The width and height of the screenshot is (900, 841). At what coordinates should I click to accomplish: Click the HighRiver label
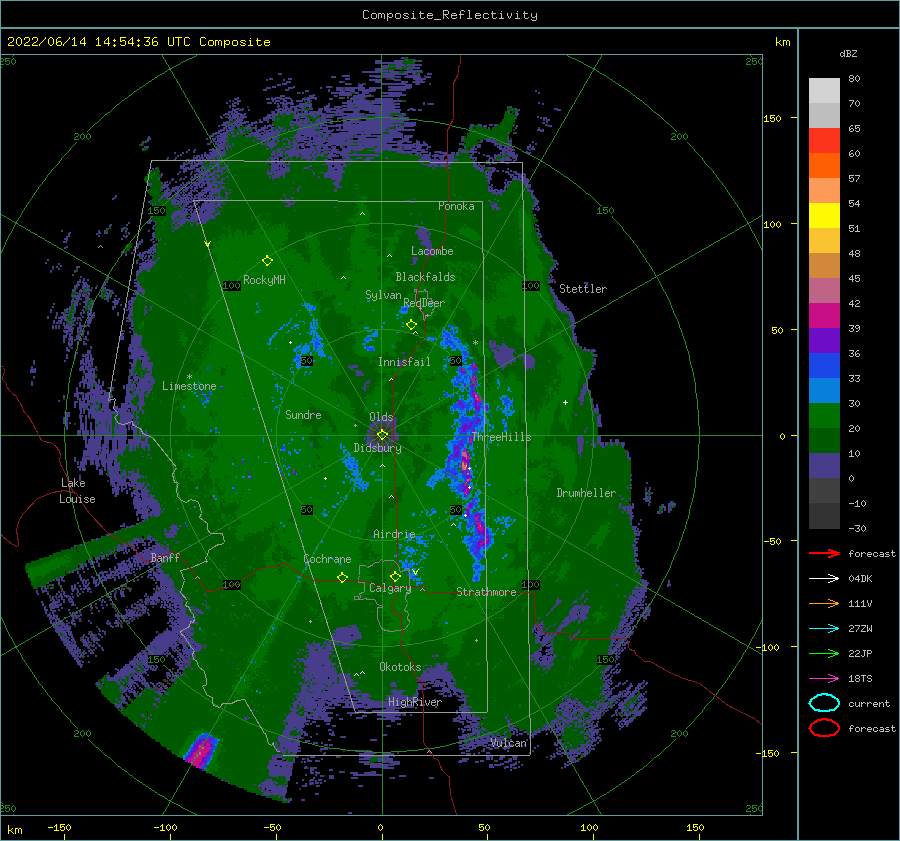[x=415, y=702]
